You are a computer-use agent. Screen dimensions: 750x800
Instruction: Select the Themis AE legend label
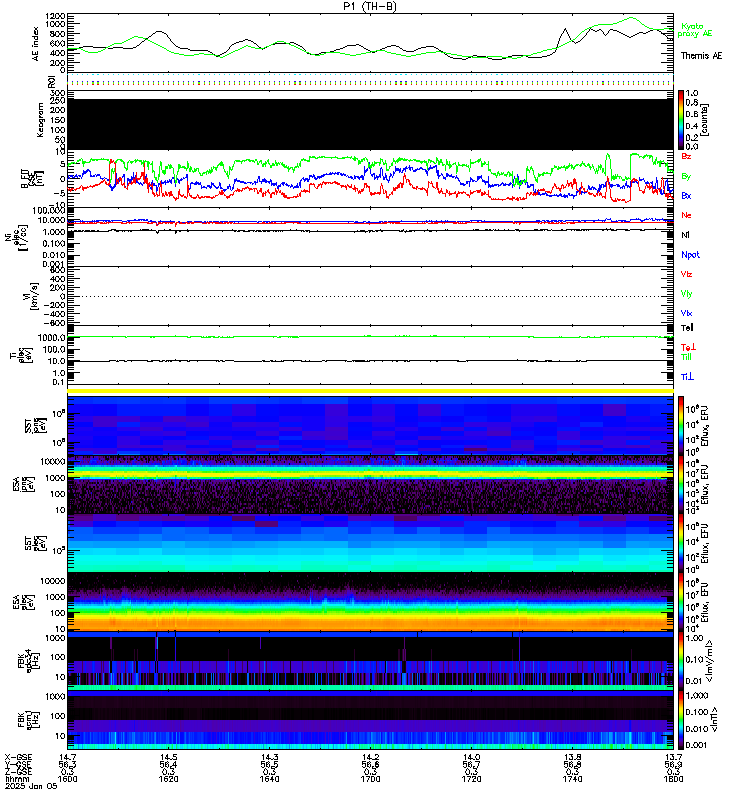(702, 56)
